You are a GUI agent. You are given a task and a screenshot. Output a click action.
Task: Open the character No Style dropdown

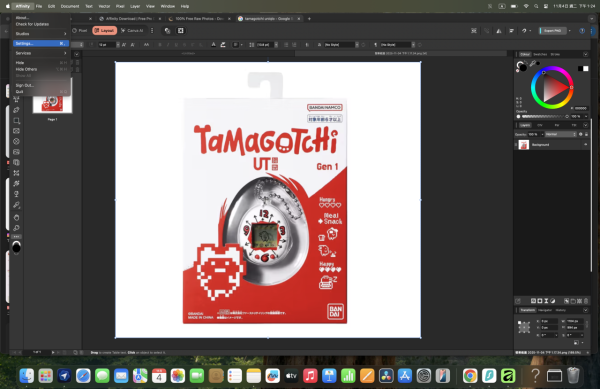pos(357,45)
